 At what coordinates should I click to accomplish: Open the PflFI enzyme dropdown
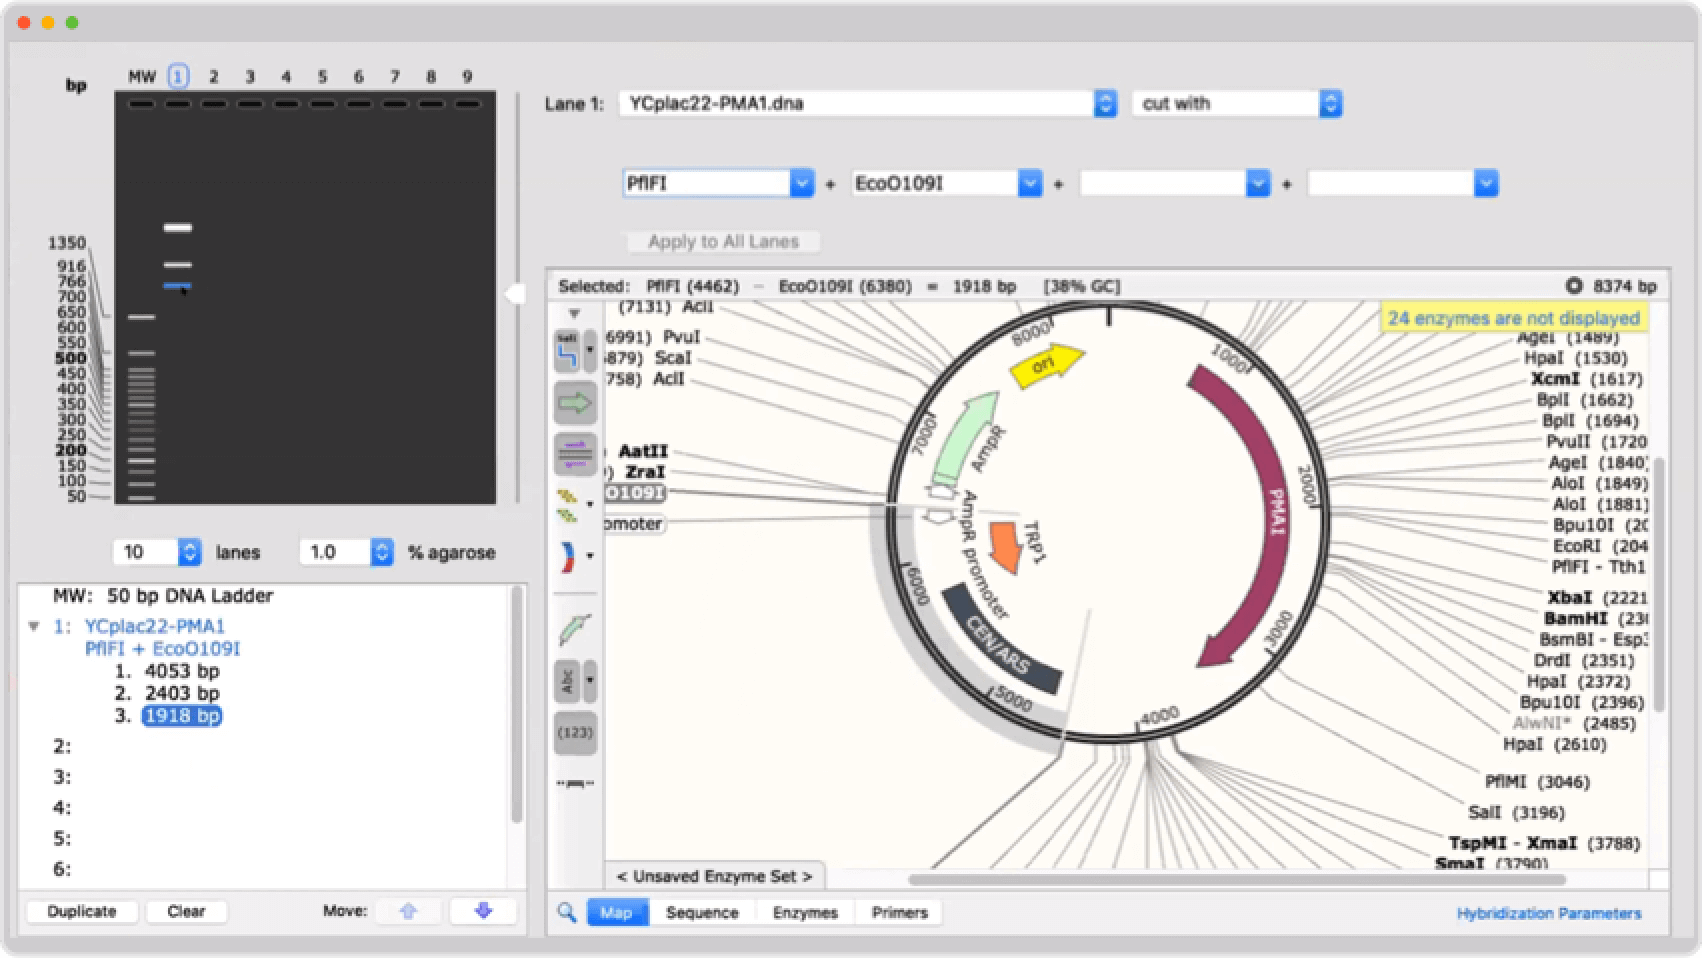pyautogui.click(x=801, y=183)
